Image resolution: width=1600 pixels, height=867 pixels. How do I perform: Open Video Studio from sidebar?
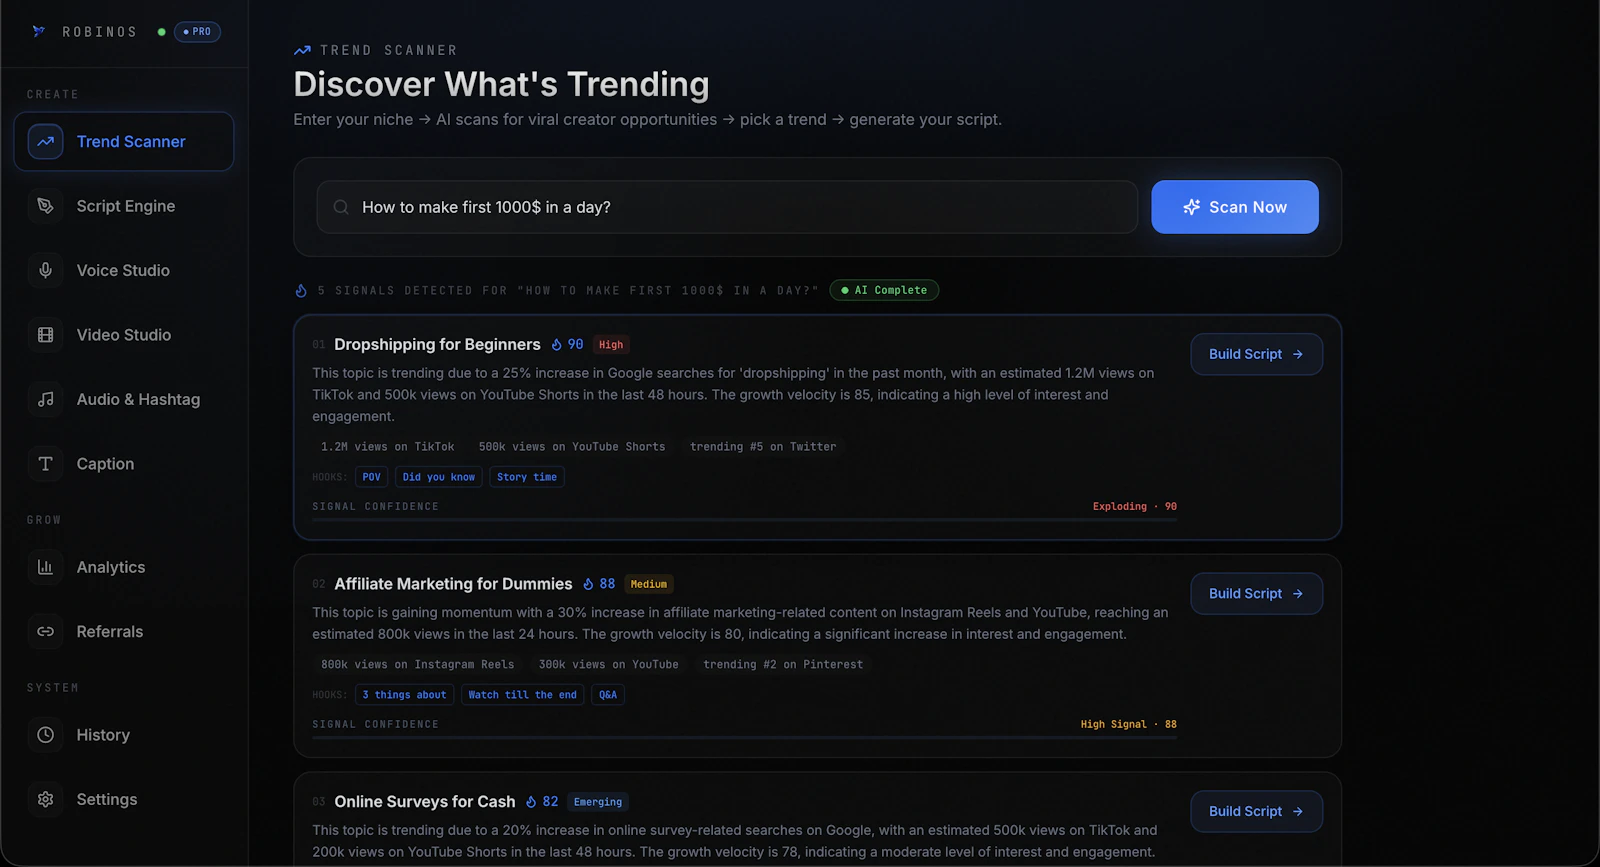point(124,335)
